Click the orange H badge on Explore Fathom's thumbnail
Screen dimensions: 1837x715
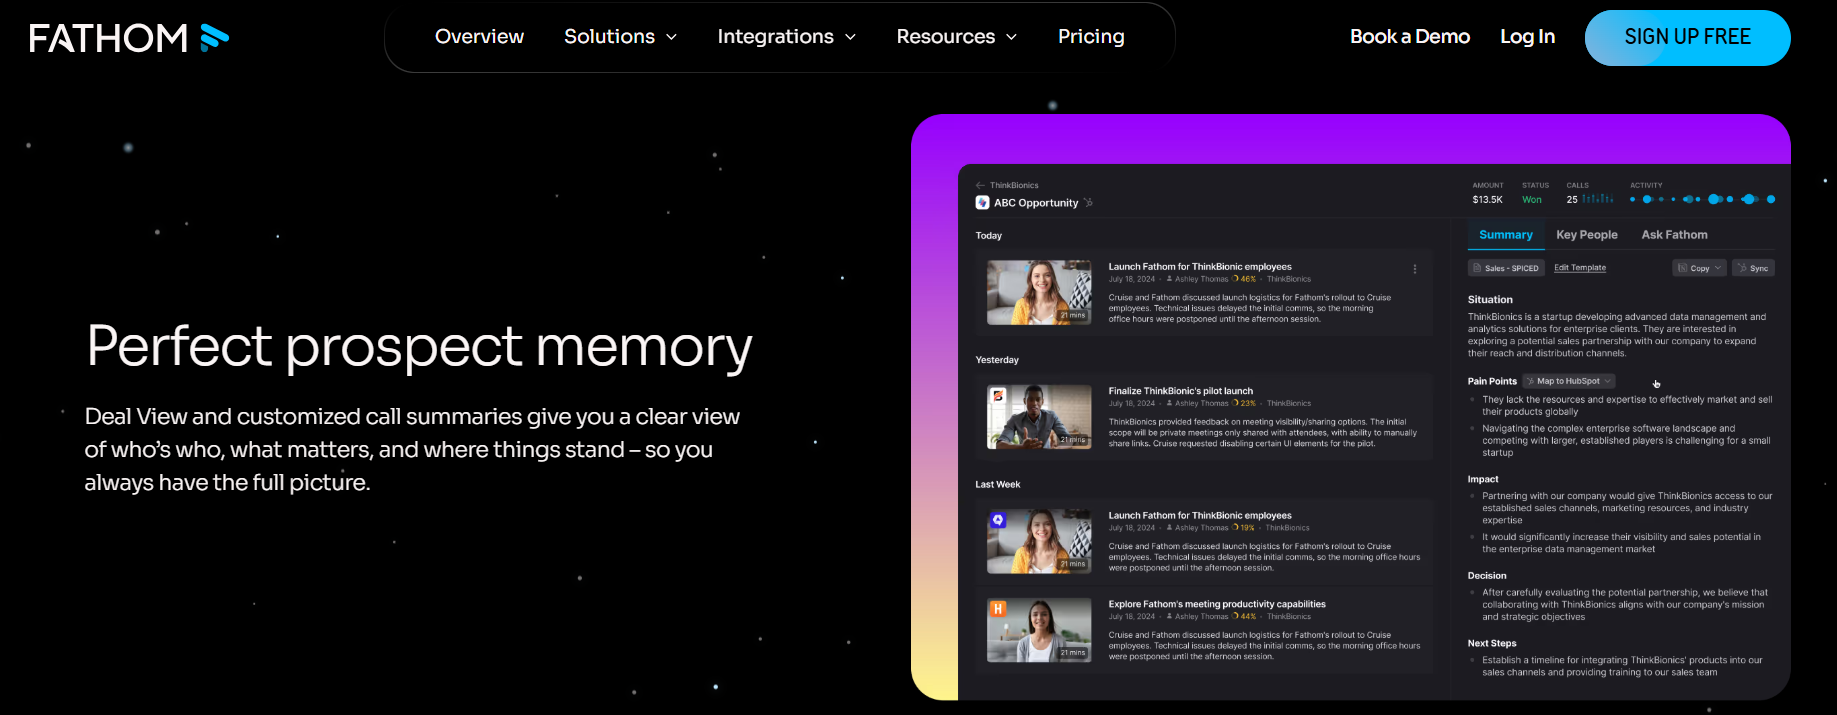(997, 608)
